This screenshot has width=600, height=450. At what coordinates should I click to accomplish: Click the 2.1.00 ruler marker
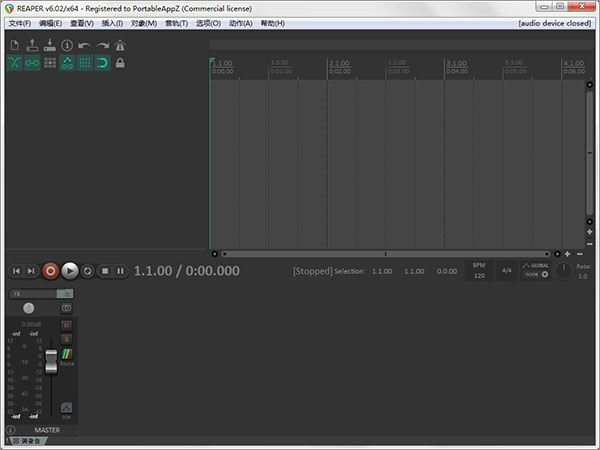[339, 63]
